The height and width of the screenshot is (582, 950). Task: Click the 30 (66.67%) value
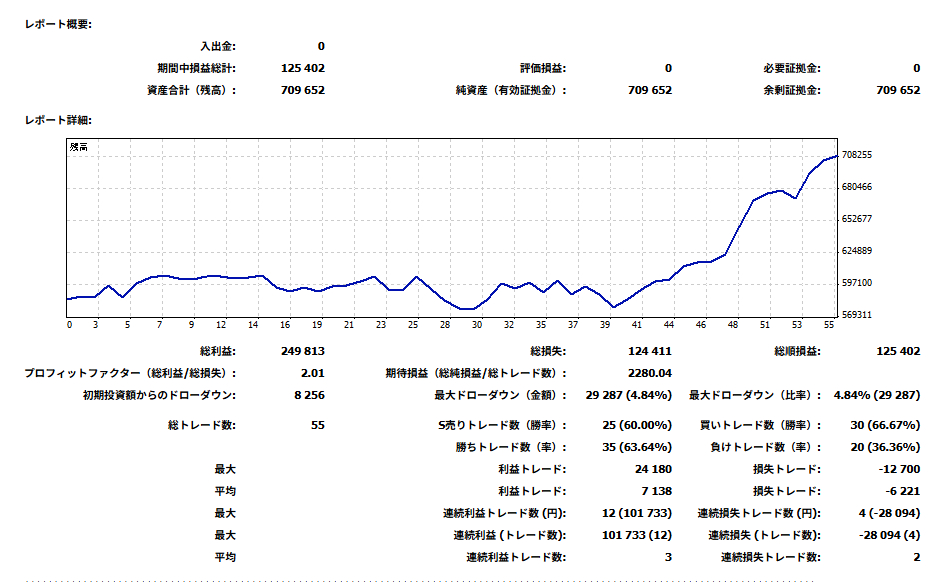click(x=885, y=426)
